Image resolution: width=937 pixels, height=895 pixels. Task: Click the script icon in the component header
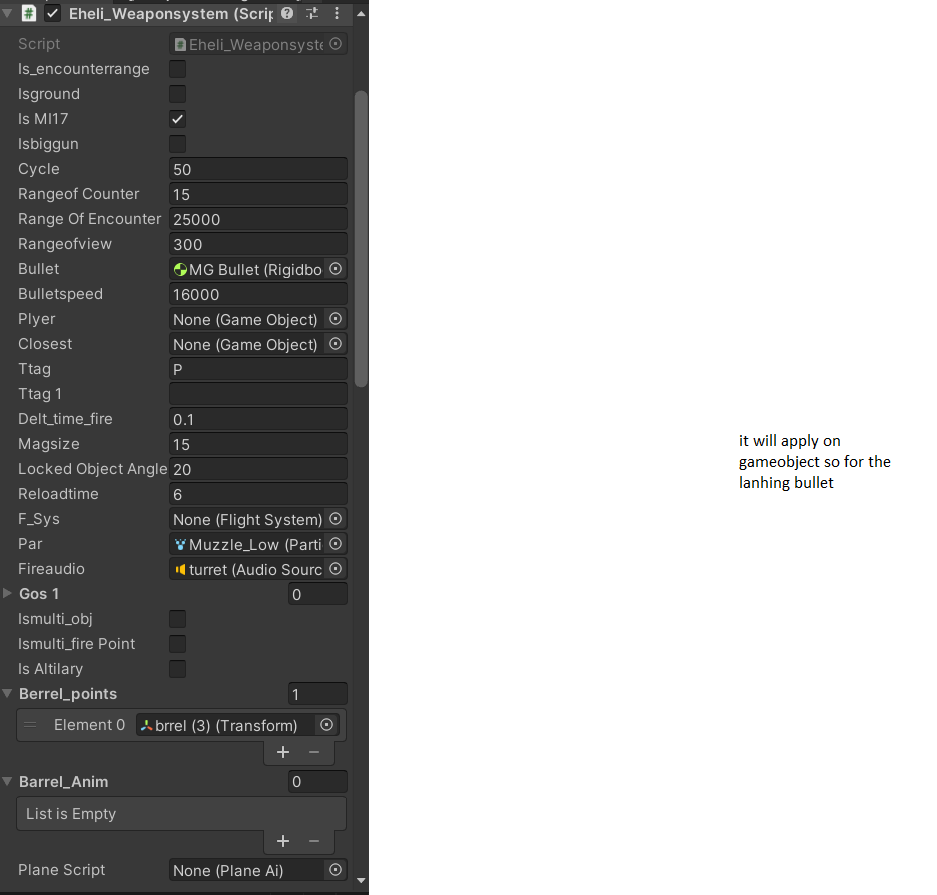[28, 13]
